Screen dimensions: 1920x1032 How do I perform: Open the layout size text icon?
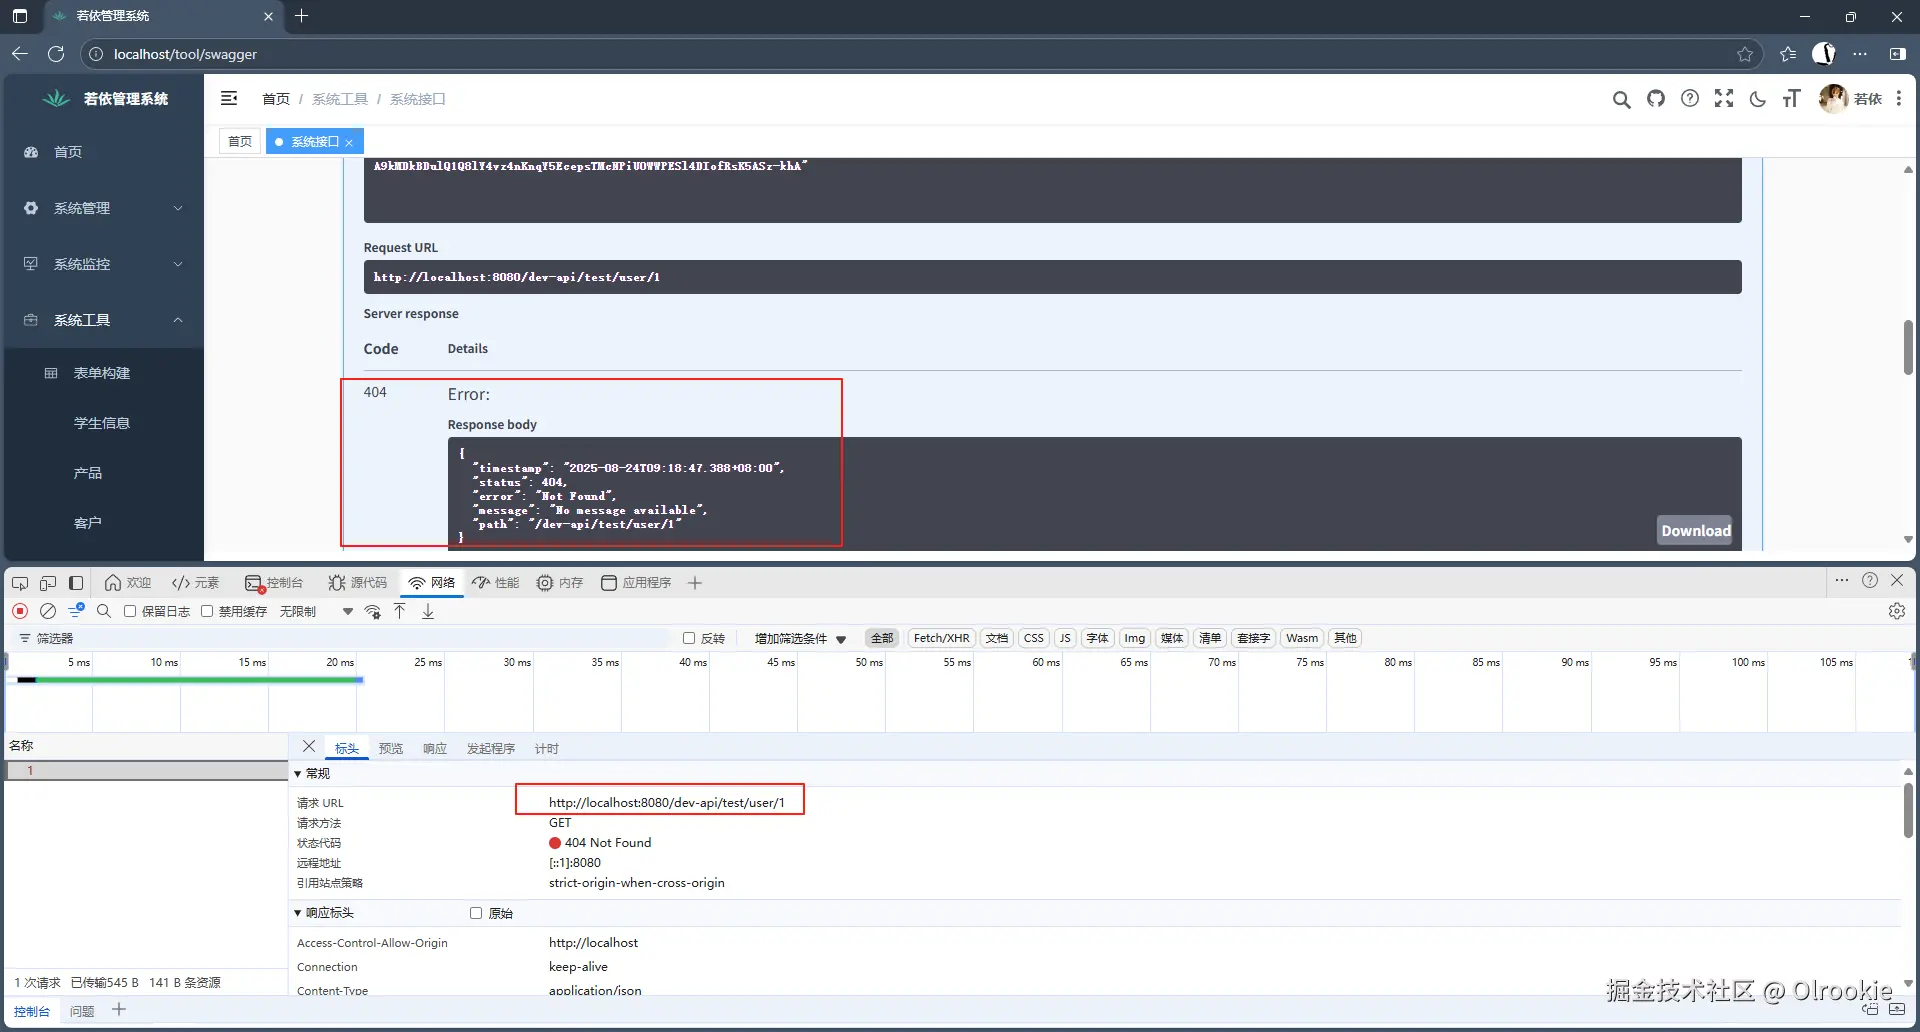[x=1791, y=98]
